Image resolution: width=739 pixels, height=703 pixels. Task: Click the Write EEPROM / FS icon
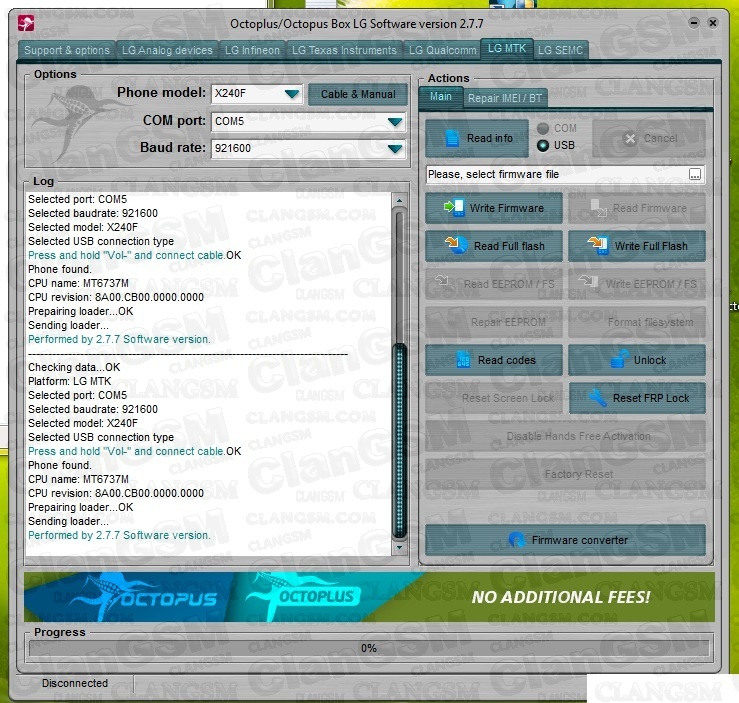click(x=588, y=281)
